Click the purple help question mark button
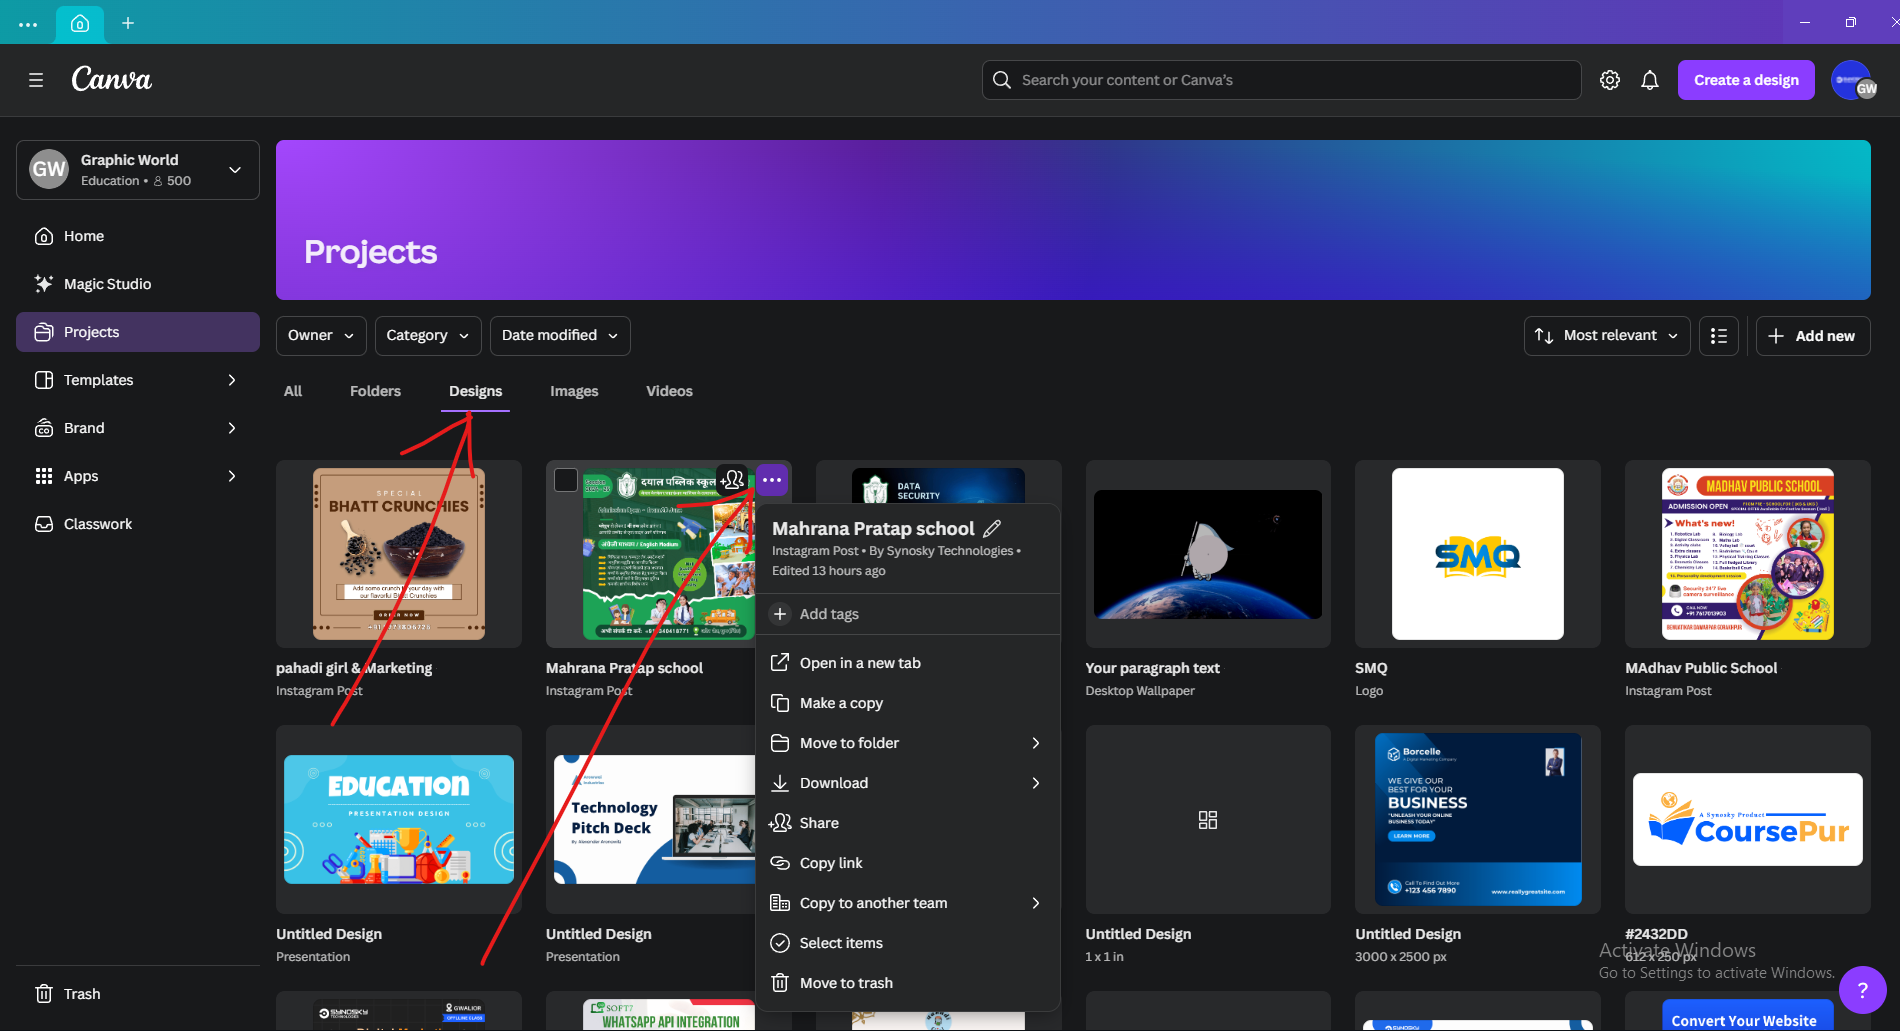 click(1861, 990)
